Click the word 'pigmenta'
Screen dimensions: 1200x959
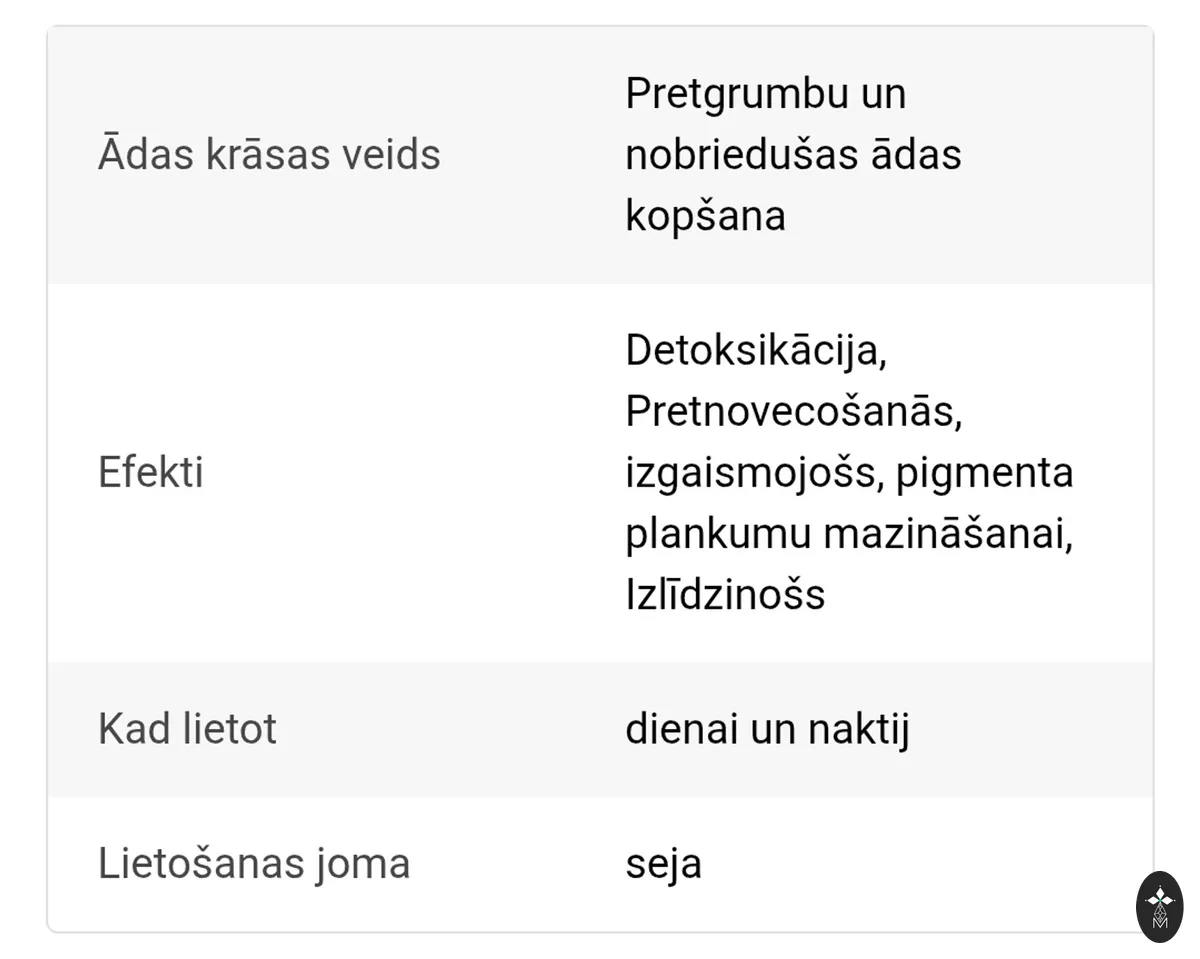984,472
